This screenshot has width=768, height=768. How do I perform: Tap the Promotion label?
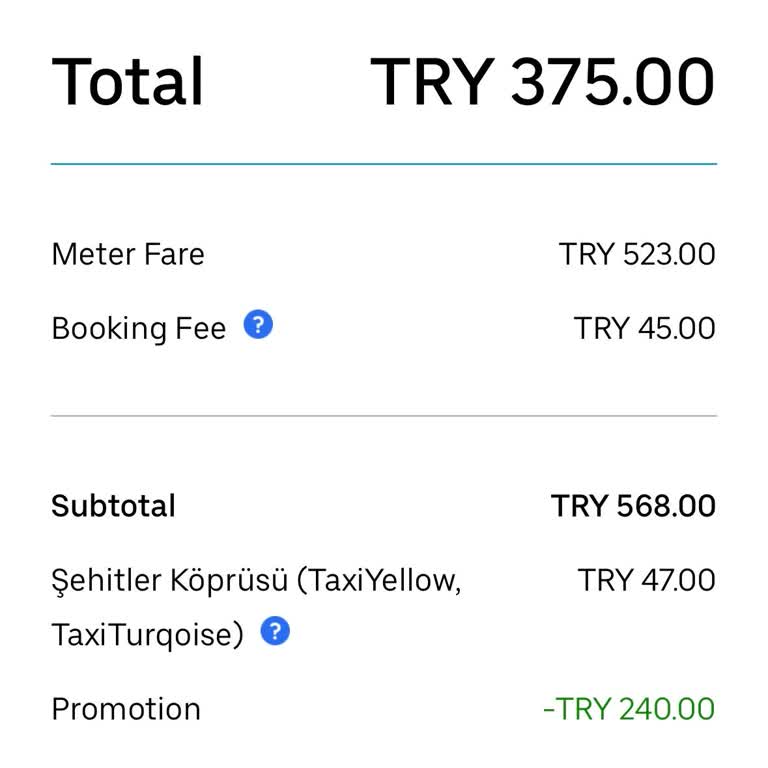coord(126,709)
